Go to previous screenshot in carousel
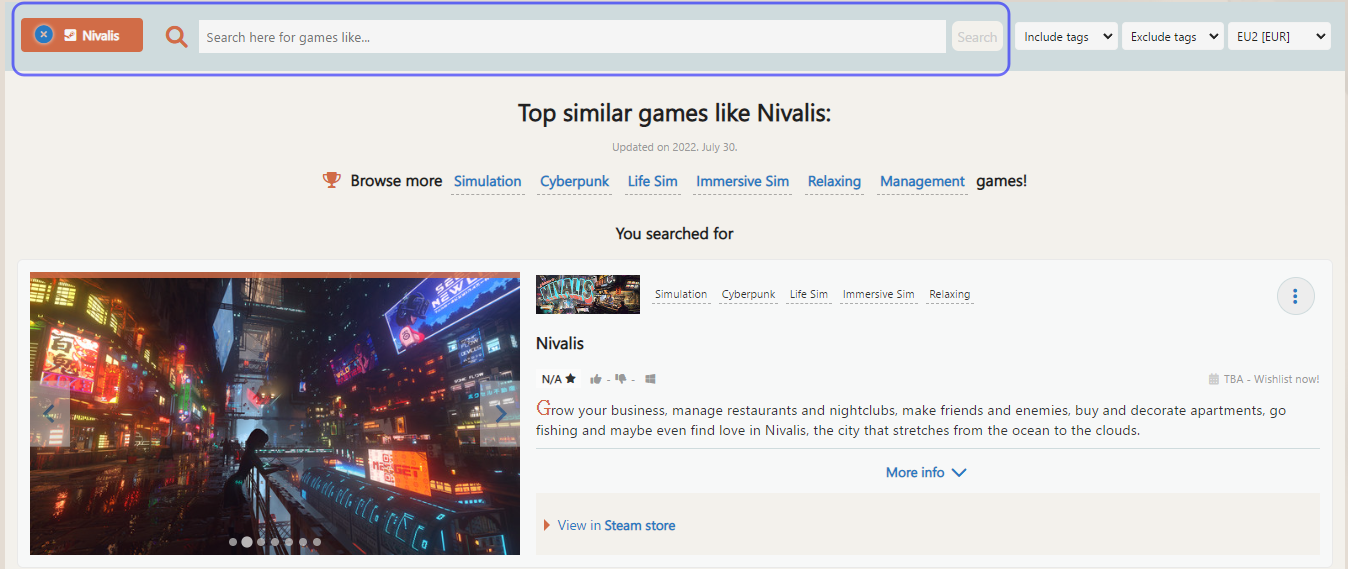 click(49, 413)
